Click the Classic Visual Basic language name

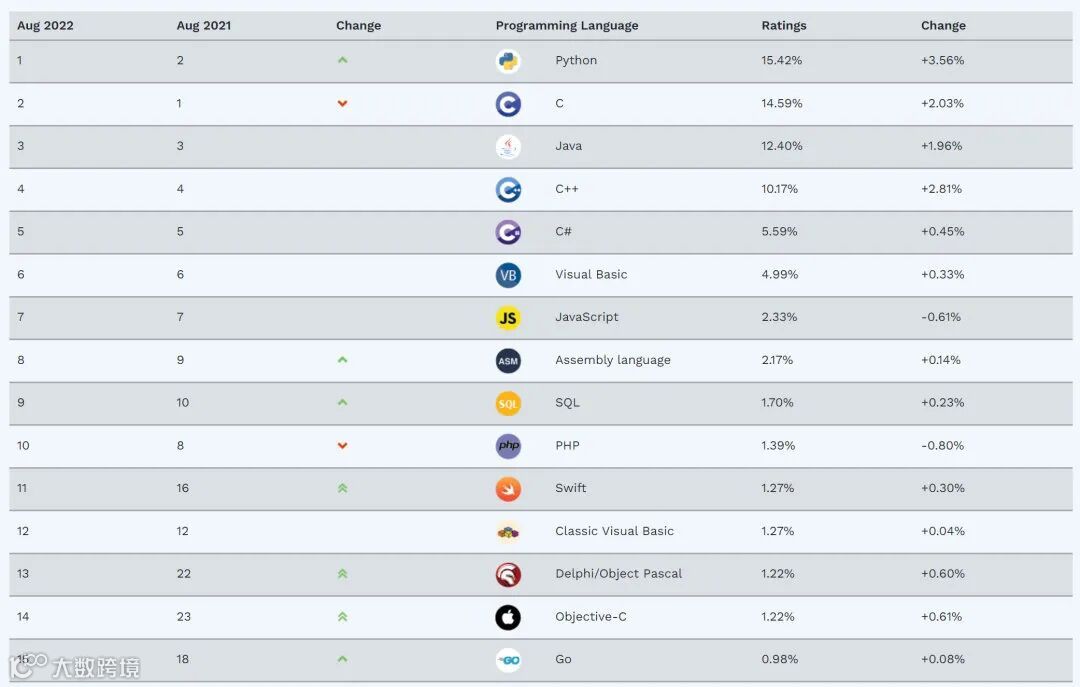614,531
